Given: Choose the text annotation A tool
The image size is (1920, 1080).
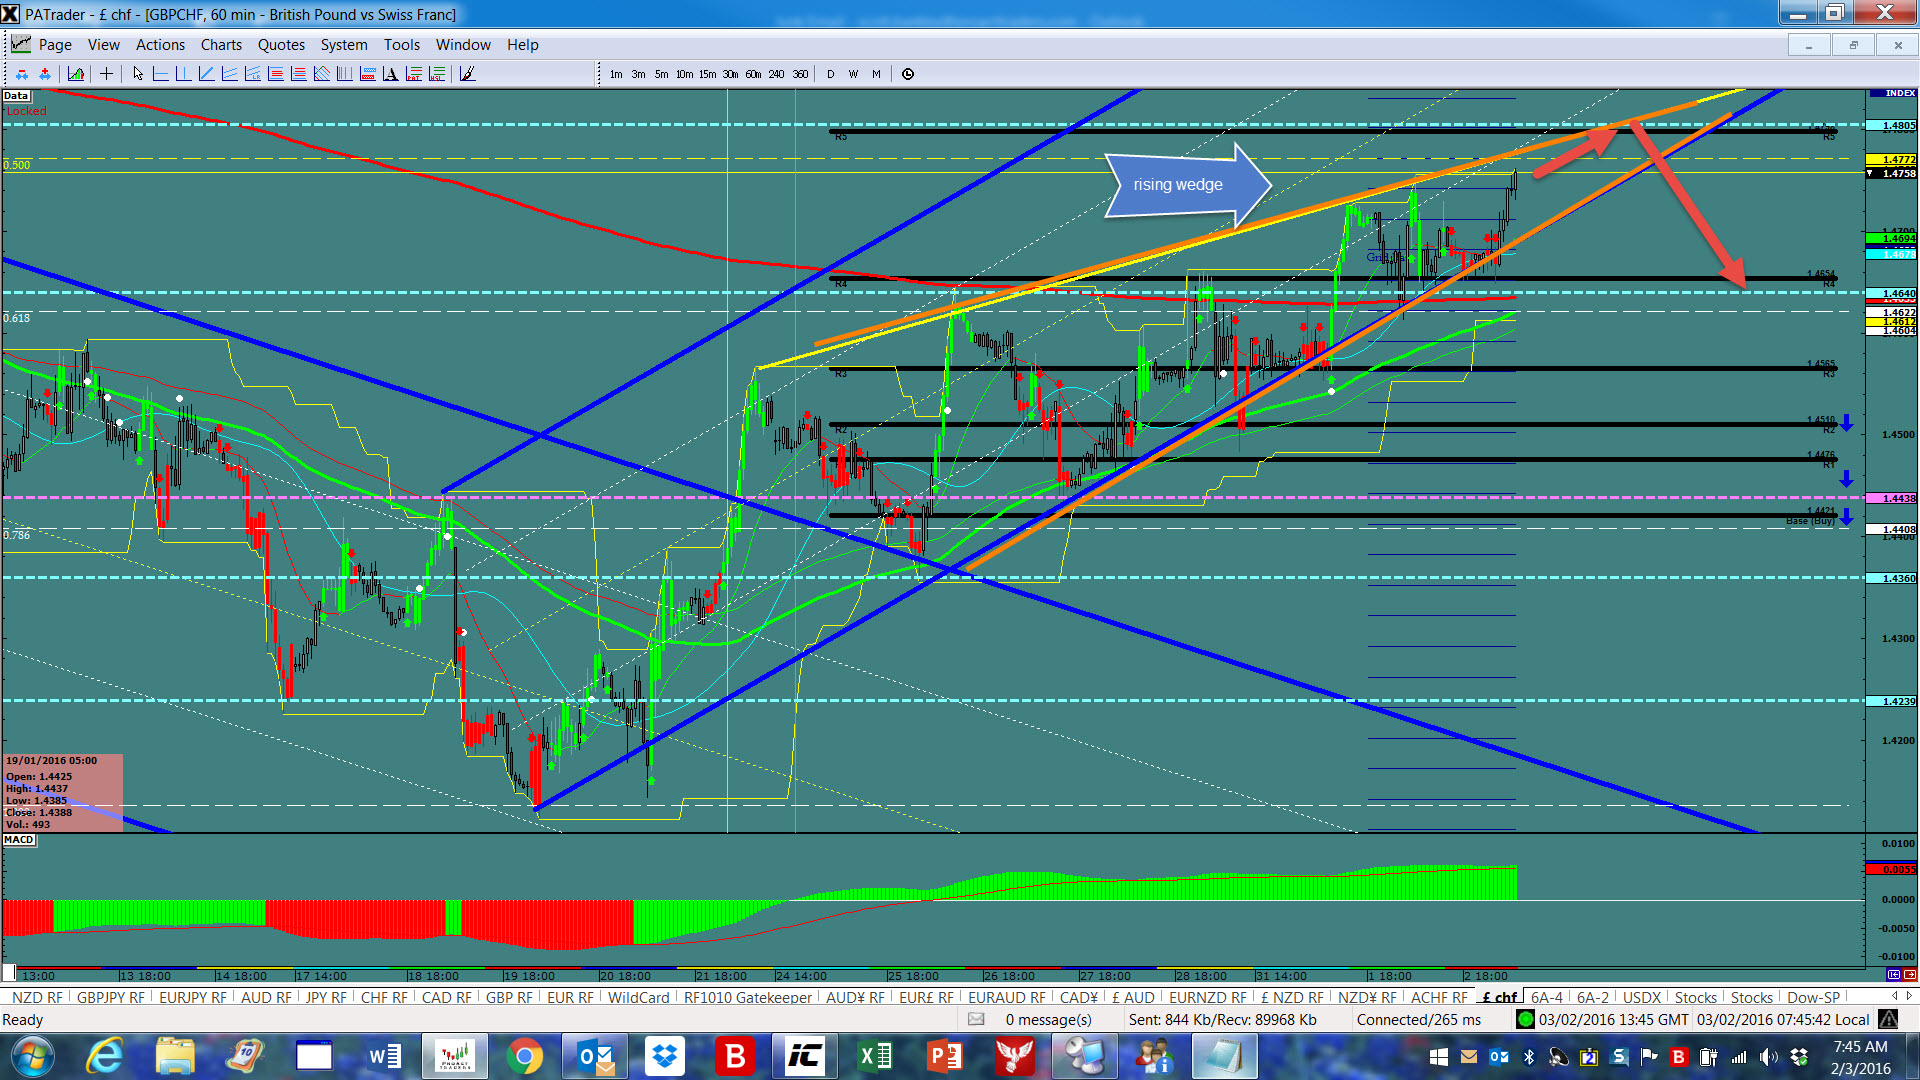Looking at the screenshot, I should (391, 73).
